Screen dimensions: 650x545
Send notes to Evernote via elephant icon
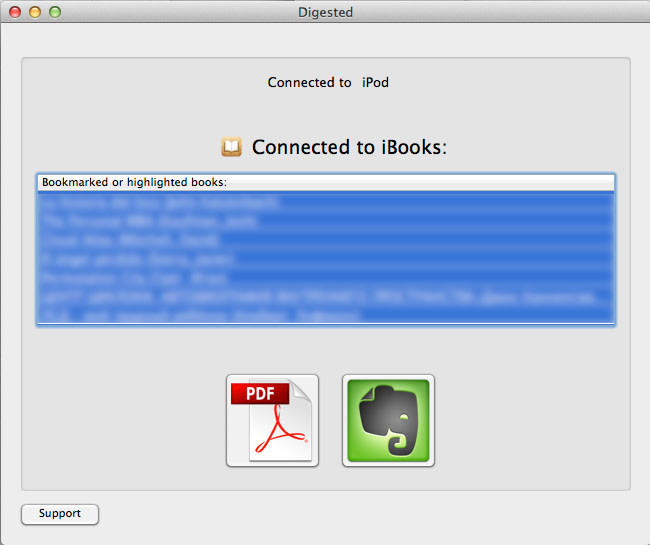[x=388, y=420]
